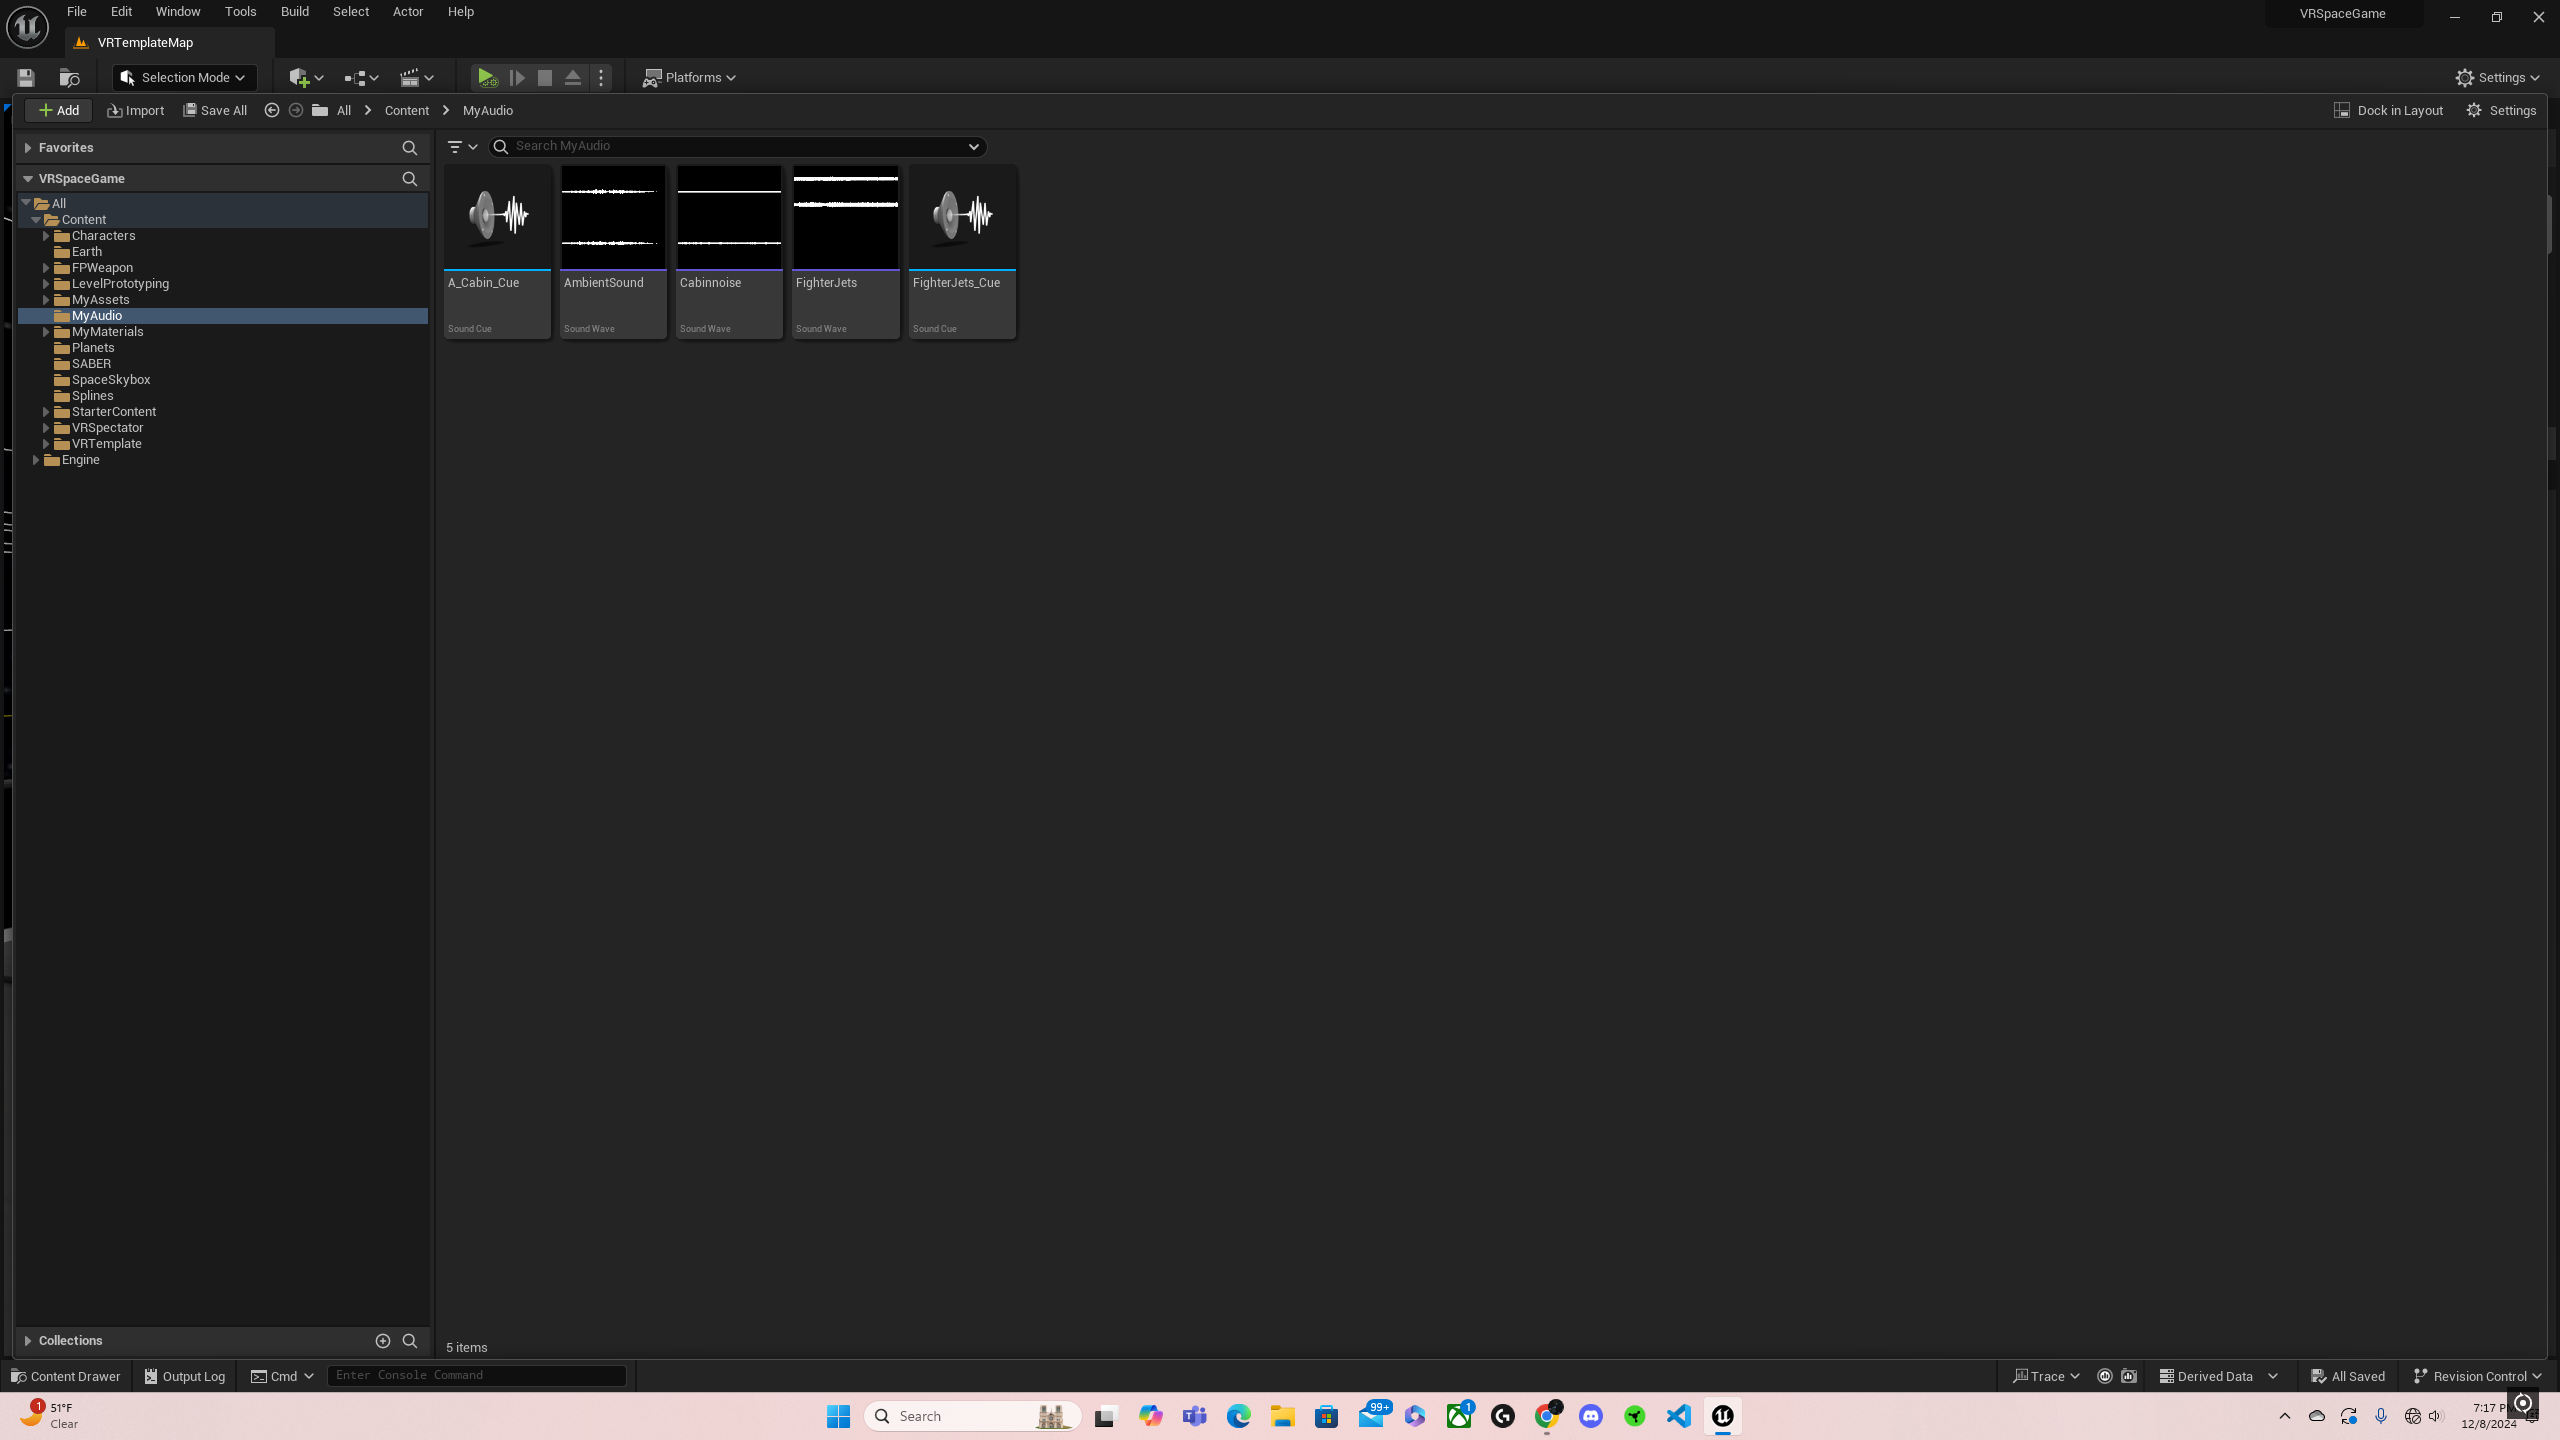Click the Play button to simulate
This screenshot has height=1440, width=2560.
(485, 76)
